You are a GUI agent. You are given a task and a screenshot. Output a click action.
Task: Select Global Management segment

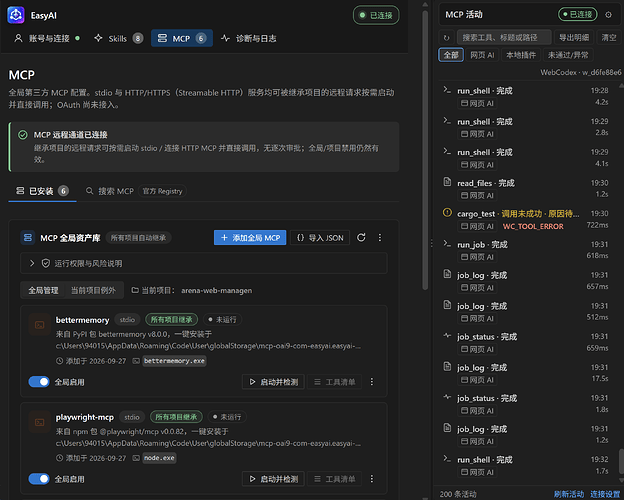coord(43,291)
